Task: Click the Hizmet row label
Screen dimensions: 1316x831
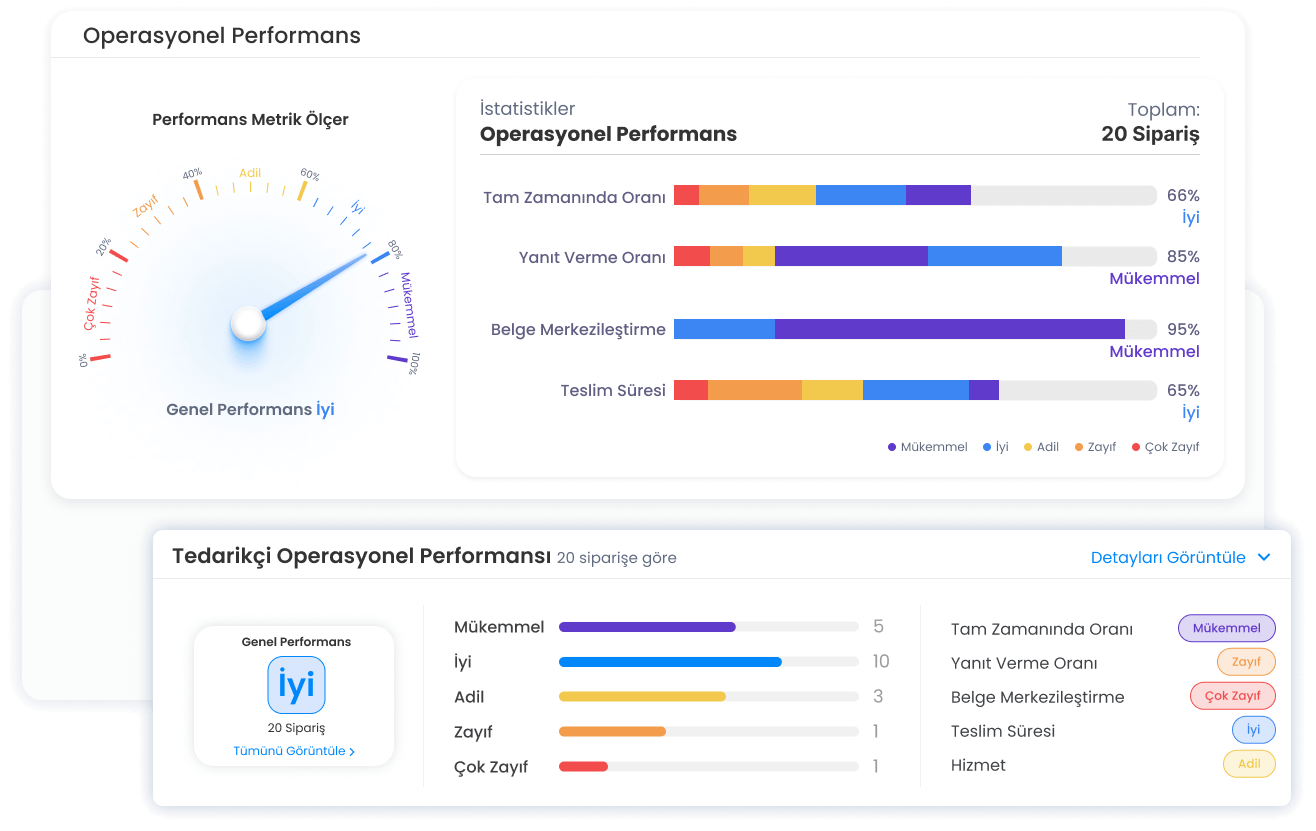Action: coord(978,765)
